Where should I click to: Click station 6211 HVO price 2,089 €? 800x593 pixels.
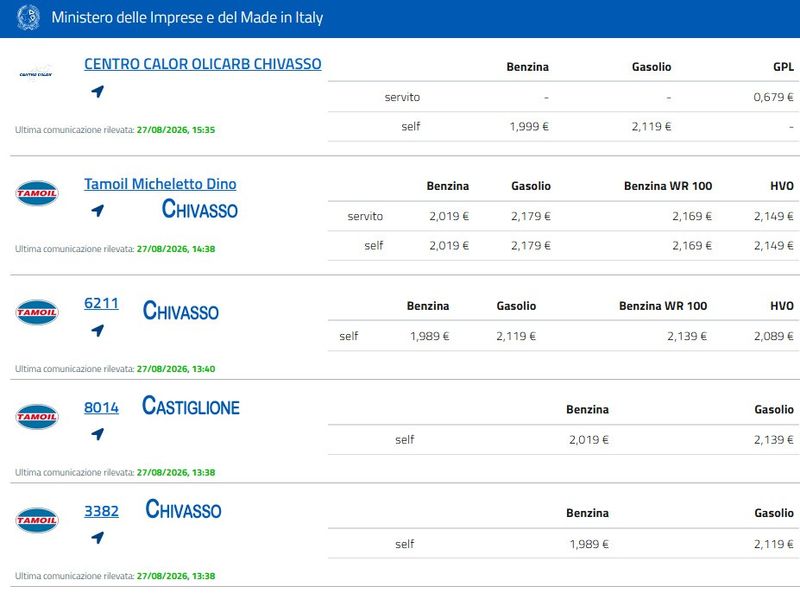pyautogui.click(x=773, y=336)
